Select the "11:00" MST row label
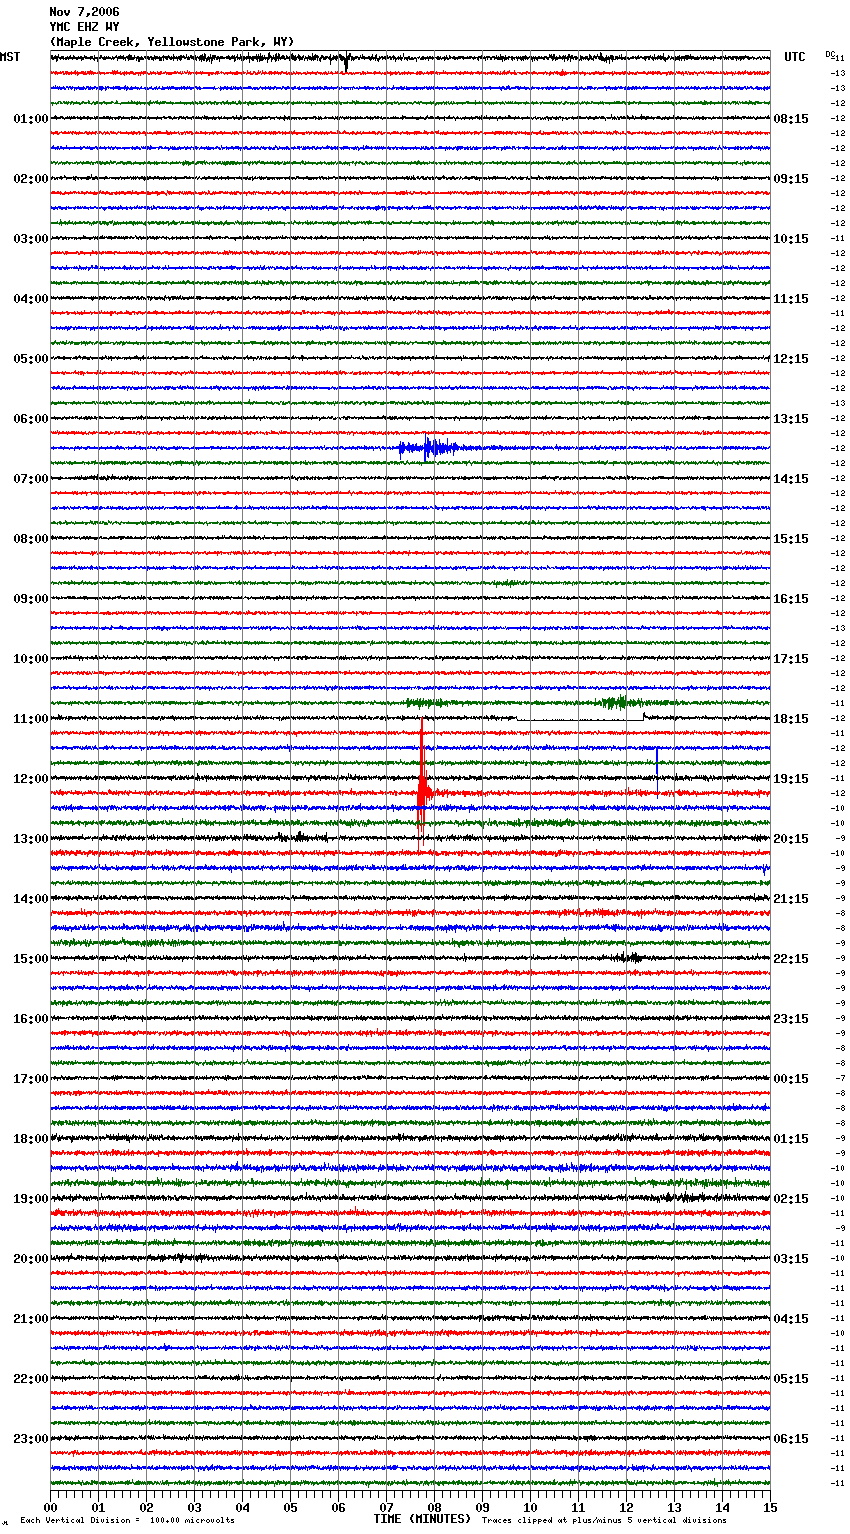 click(30, 719)
